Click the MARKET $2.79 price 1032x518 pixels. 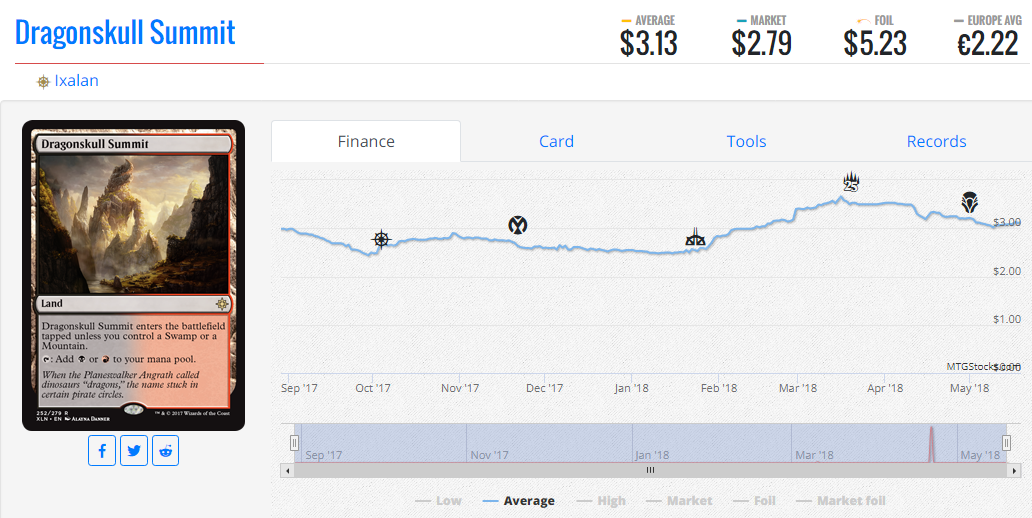tap(761, 37)
